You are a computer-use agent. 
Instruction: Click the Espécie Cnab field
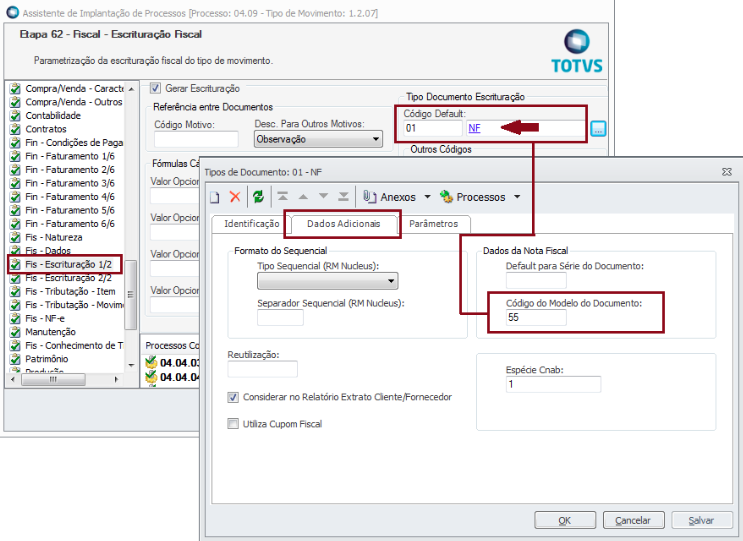coord(553,384)
